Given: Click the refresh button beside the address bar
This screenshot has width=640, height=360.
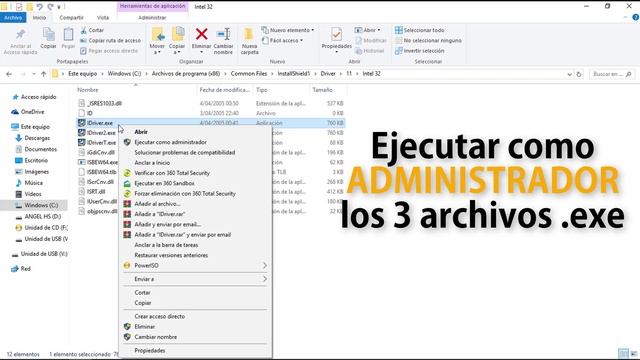Looking at the screenshot, I should [579, 74].
